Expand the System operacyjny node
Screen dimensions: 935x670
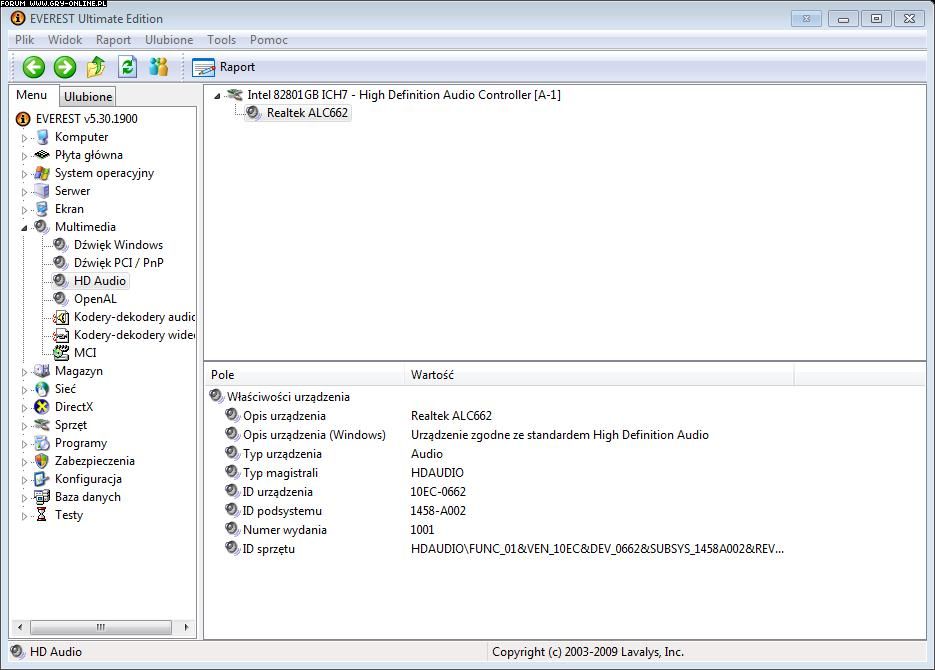coord(24,174)
